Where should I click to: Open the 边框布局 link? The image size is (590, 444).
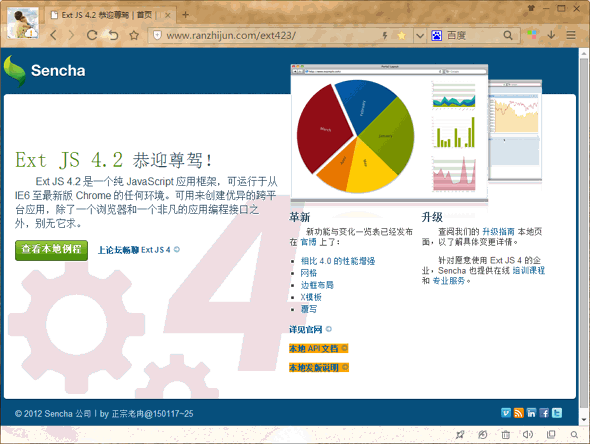tap(317, 285)
